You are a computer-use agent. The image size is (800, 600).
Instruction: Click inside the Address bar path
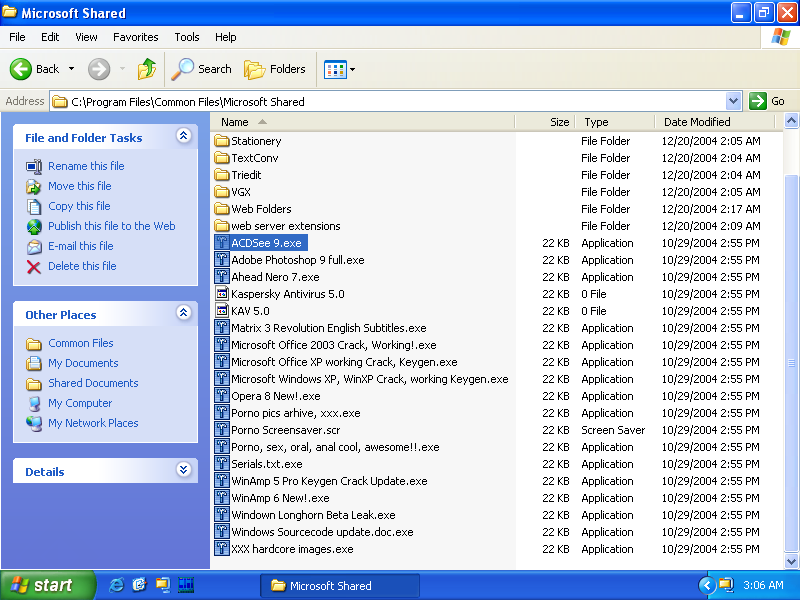(x=388, y=102)
